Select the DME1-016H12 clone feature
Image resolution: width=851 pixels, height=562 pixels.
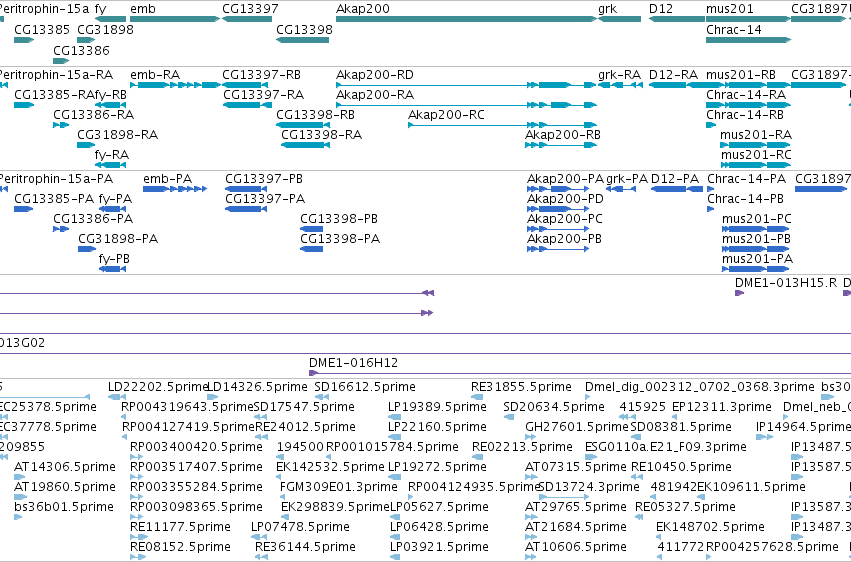(x=580, y=373)
